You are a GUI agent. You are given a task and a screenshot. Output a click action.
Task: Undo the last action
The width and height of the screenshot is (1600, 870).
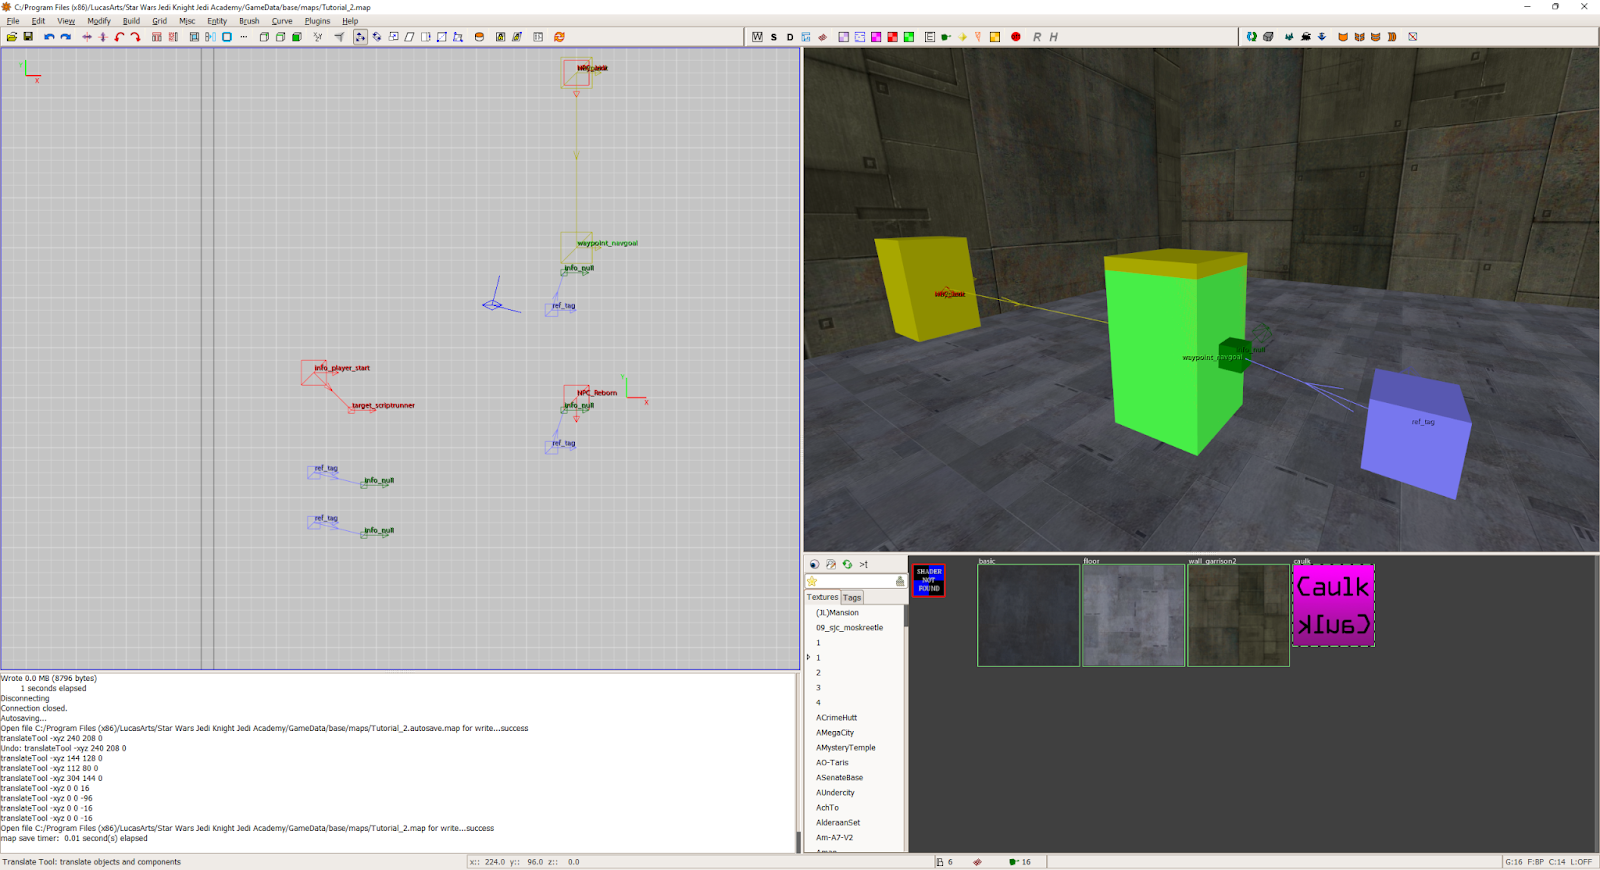pos(49,37)
